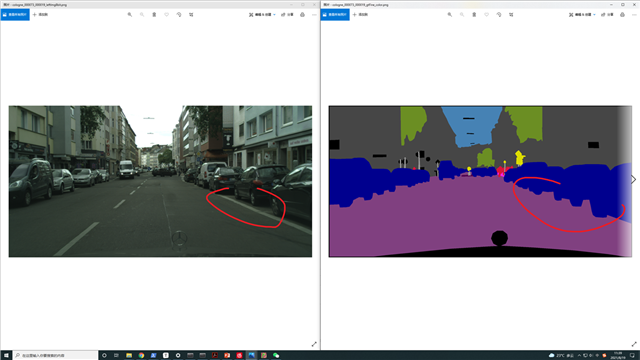Image resolution: width=640 pixels, height=360 pixels.
Task: Print the image from the right Photos window
Action: 622,15
